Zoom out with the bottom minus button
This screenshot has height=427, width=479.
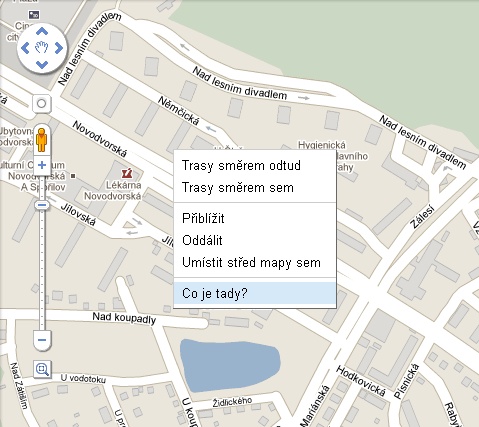click(x=42, y=340)
